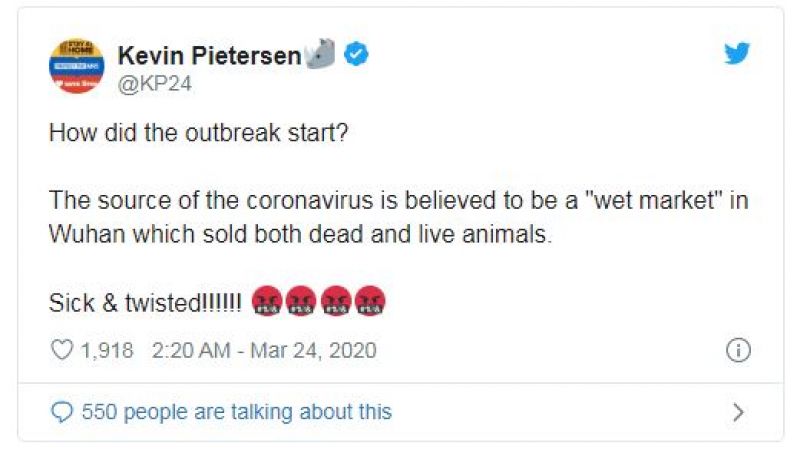
Task: Click the rhino emoji beside the name
Action: (321, 55)
